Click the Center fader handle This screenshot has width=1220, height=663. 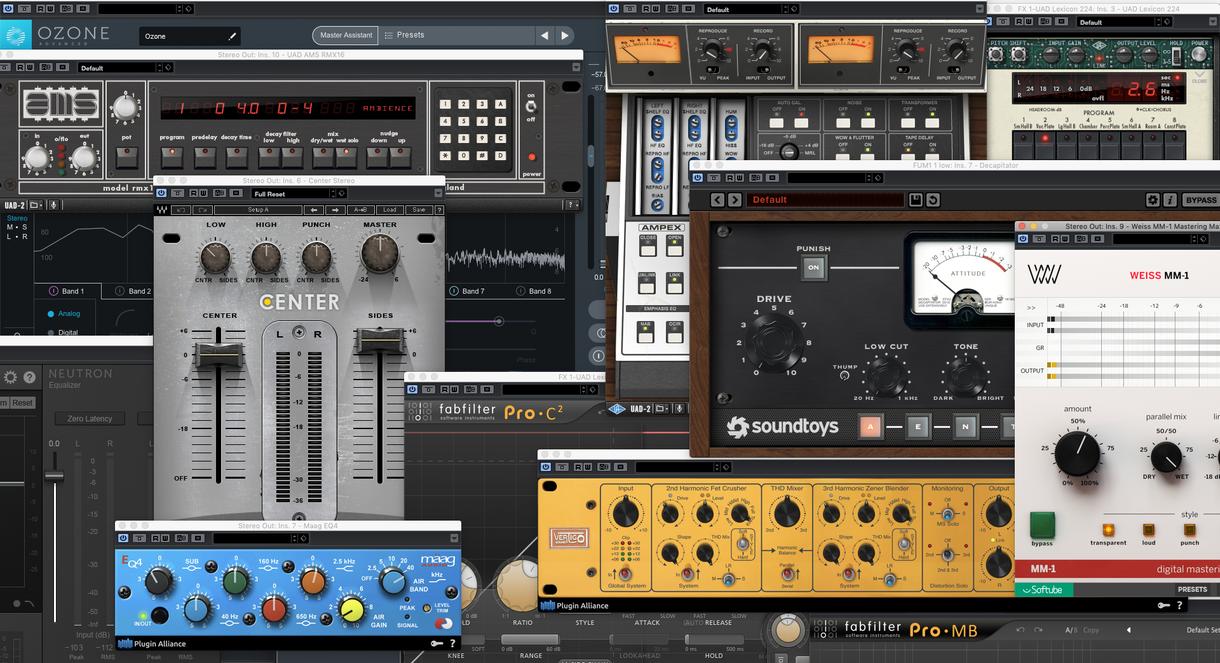(x=220, y=353)
